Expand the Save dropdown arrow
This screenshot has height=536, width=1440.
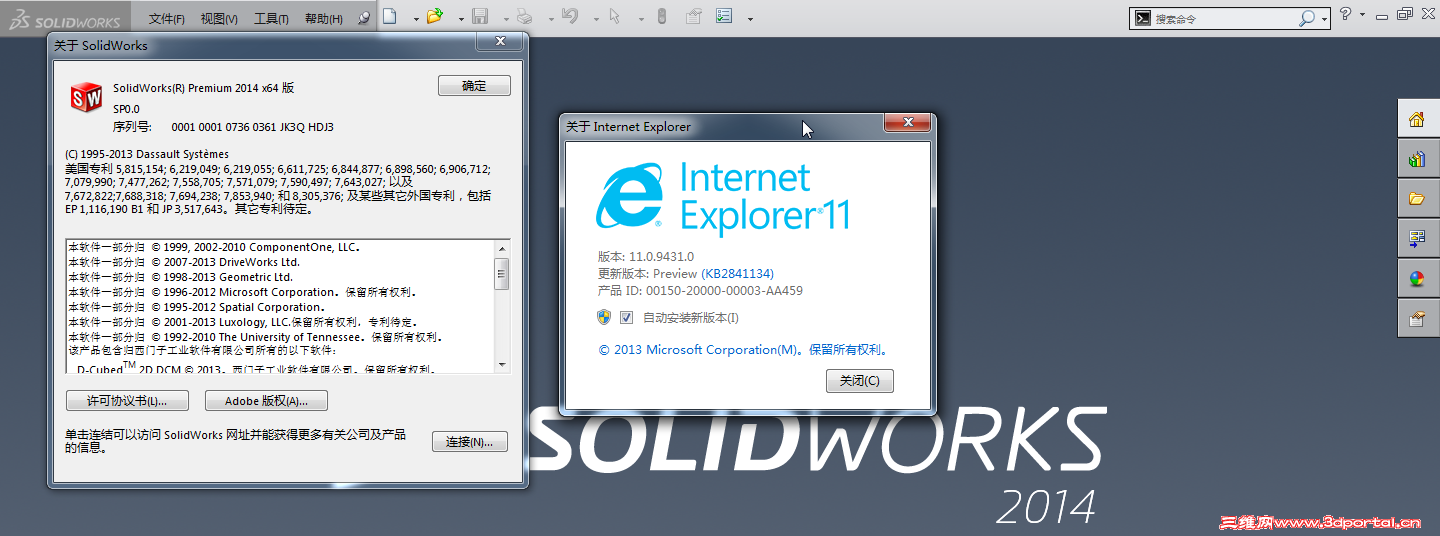click(506, 18)
